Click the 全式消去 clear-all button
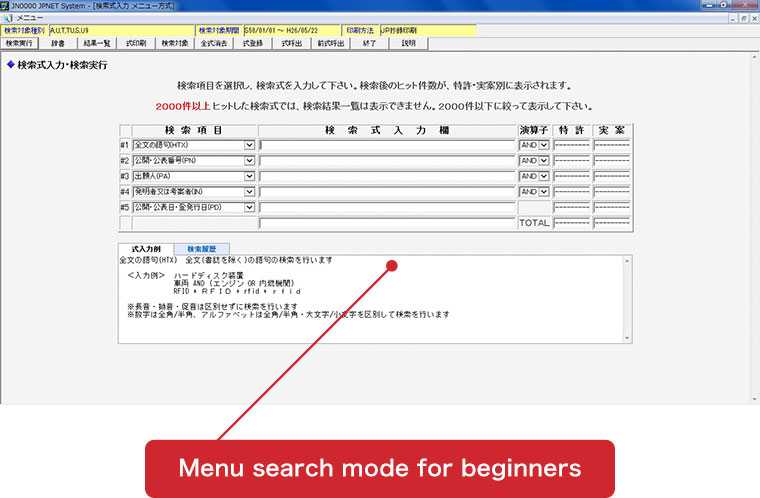This screenshot has height=498, width=760. point(214,44)
